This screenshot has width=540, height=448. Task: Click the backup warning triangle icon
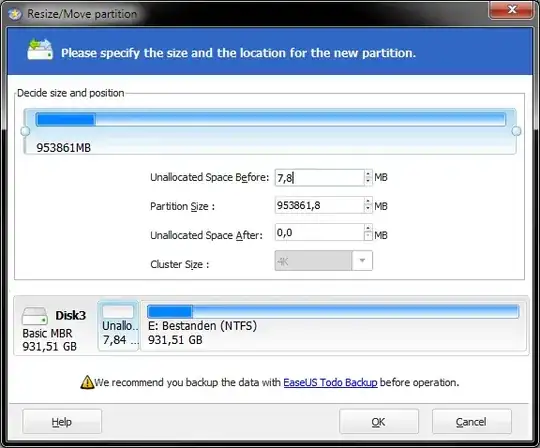[87, 382]
